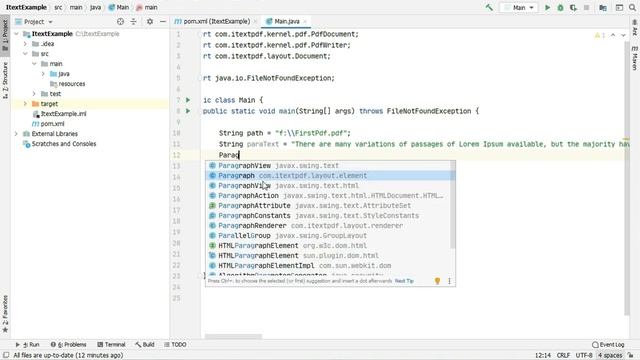Choose HTMLParagraphElementImpl suggestion

329,266
